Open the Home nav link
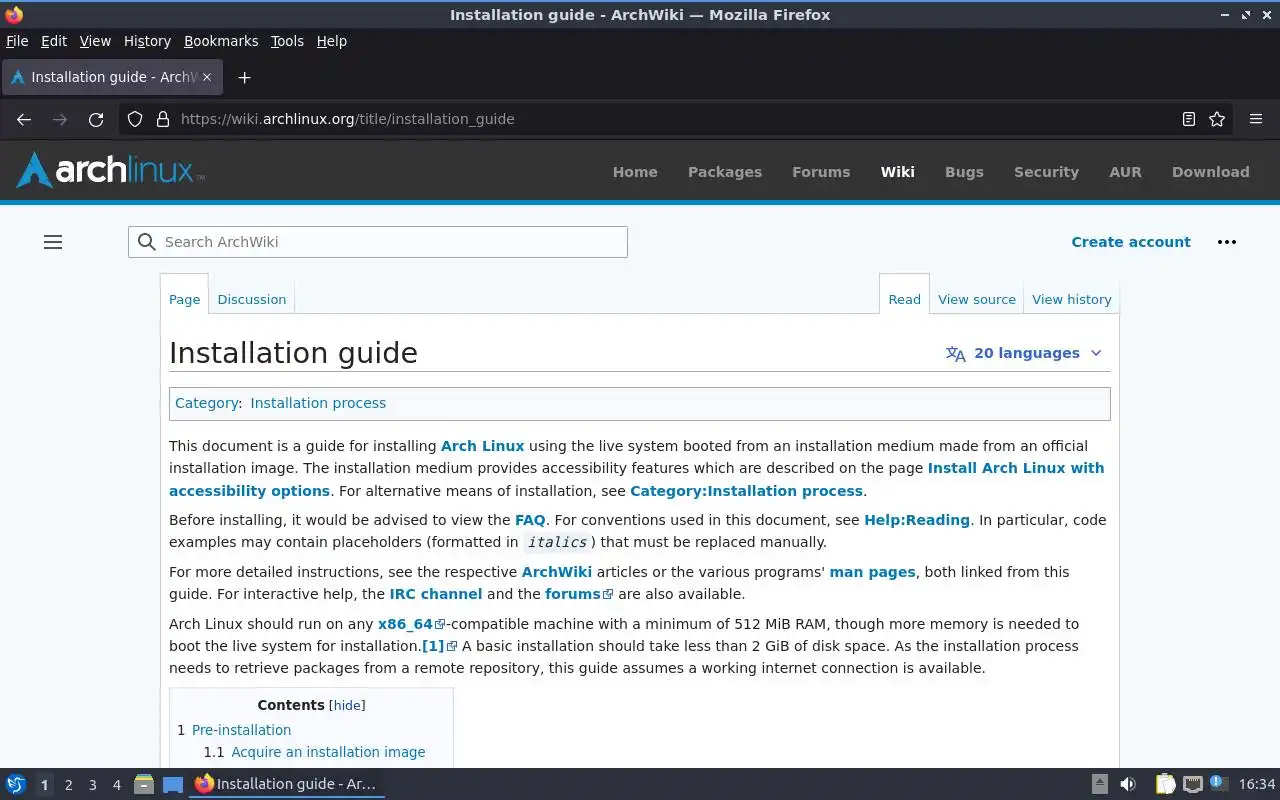The image size is (1280, 800). 635,172
